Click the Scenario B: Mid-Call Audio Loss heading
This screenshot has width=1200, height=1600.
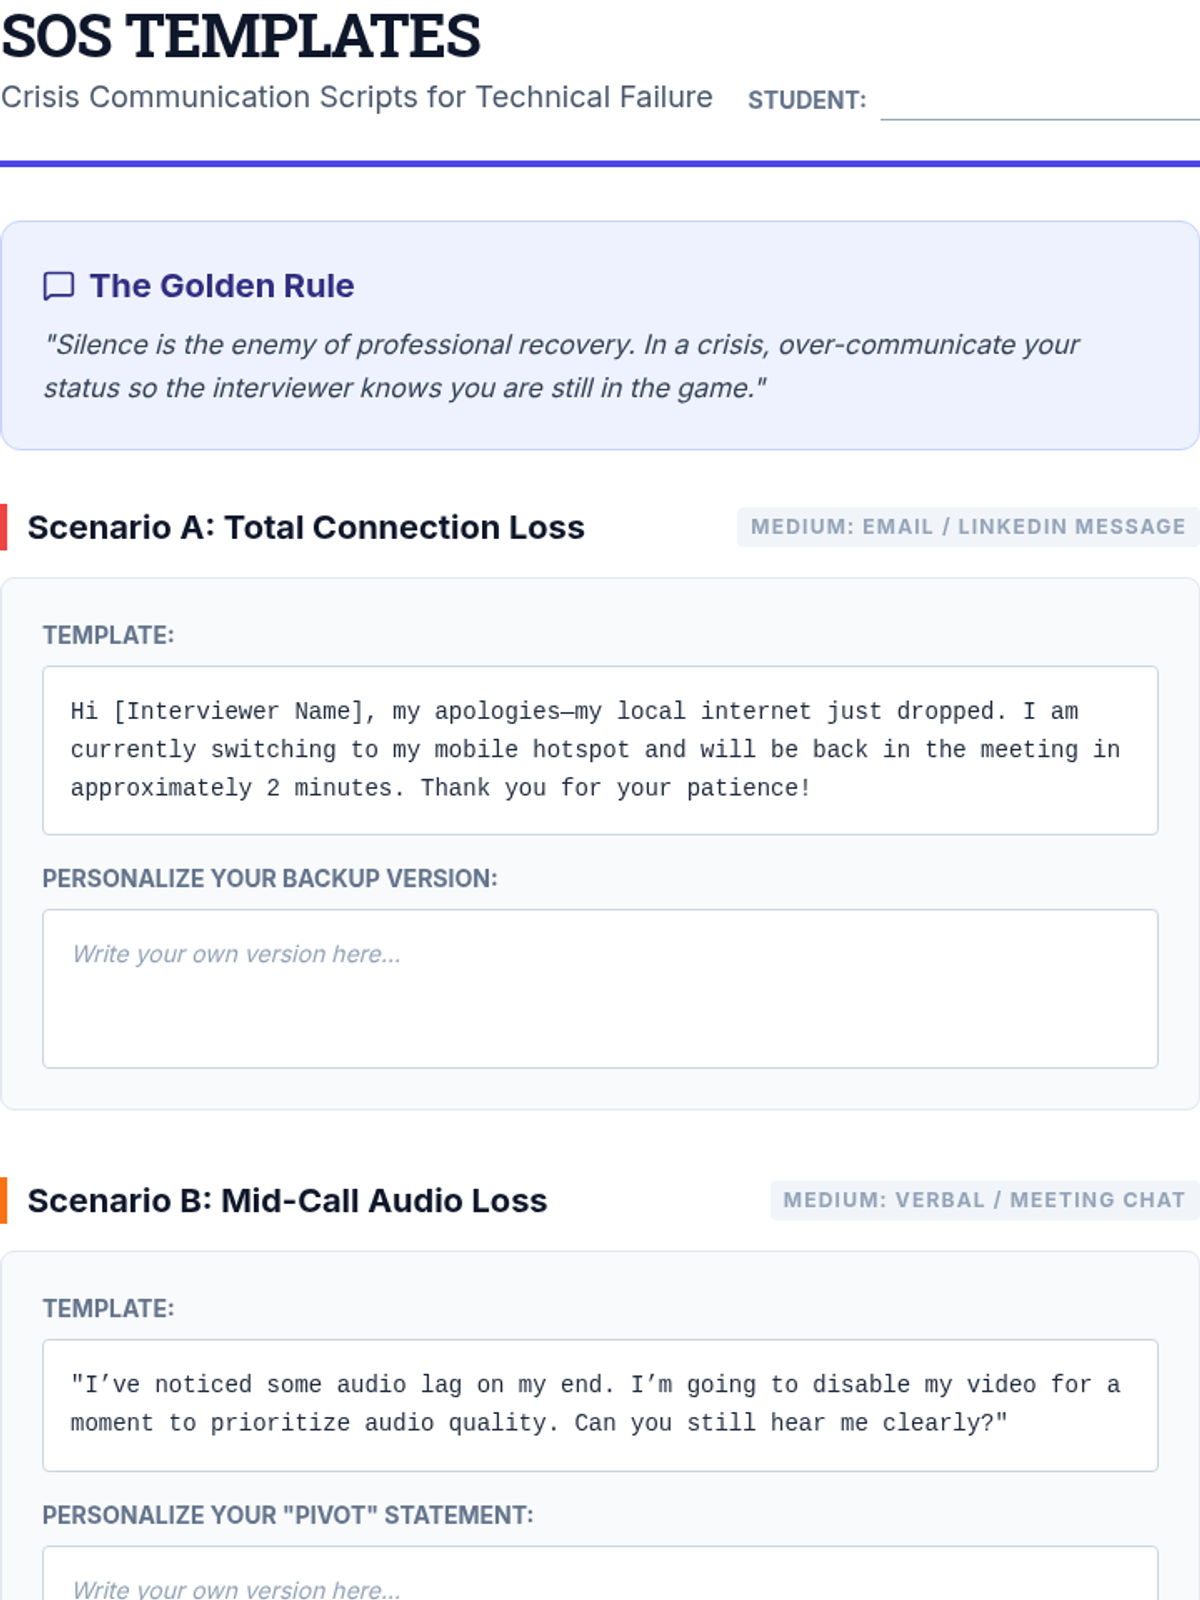[287, 1200]
